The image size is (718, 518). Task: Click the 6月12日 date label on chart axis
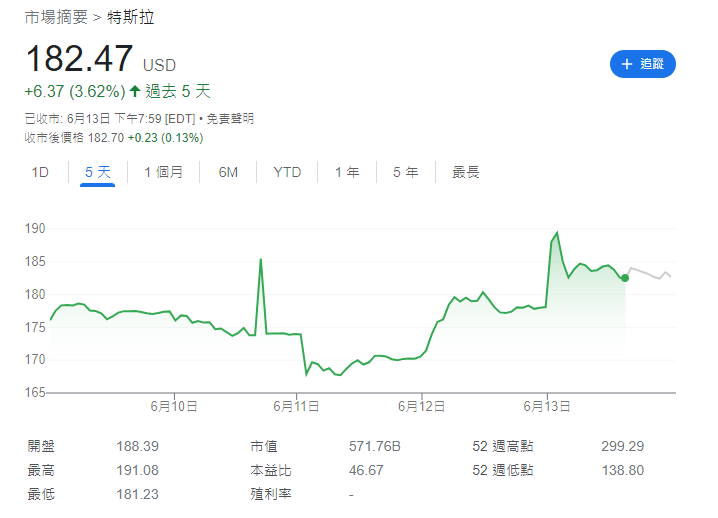(x=421, y=406)
